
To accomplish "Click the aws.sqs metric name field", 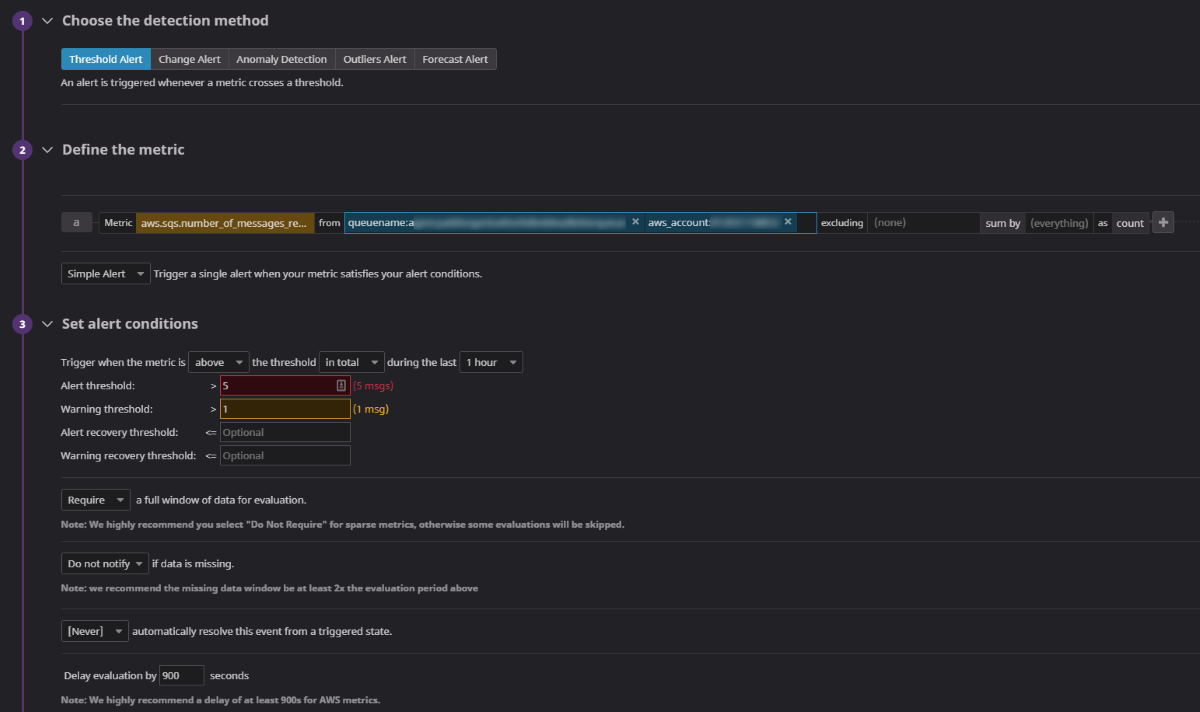I will pos(224,223).
